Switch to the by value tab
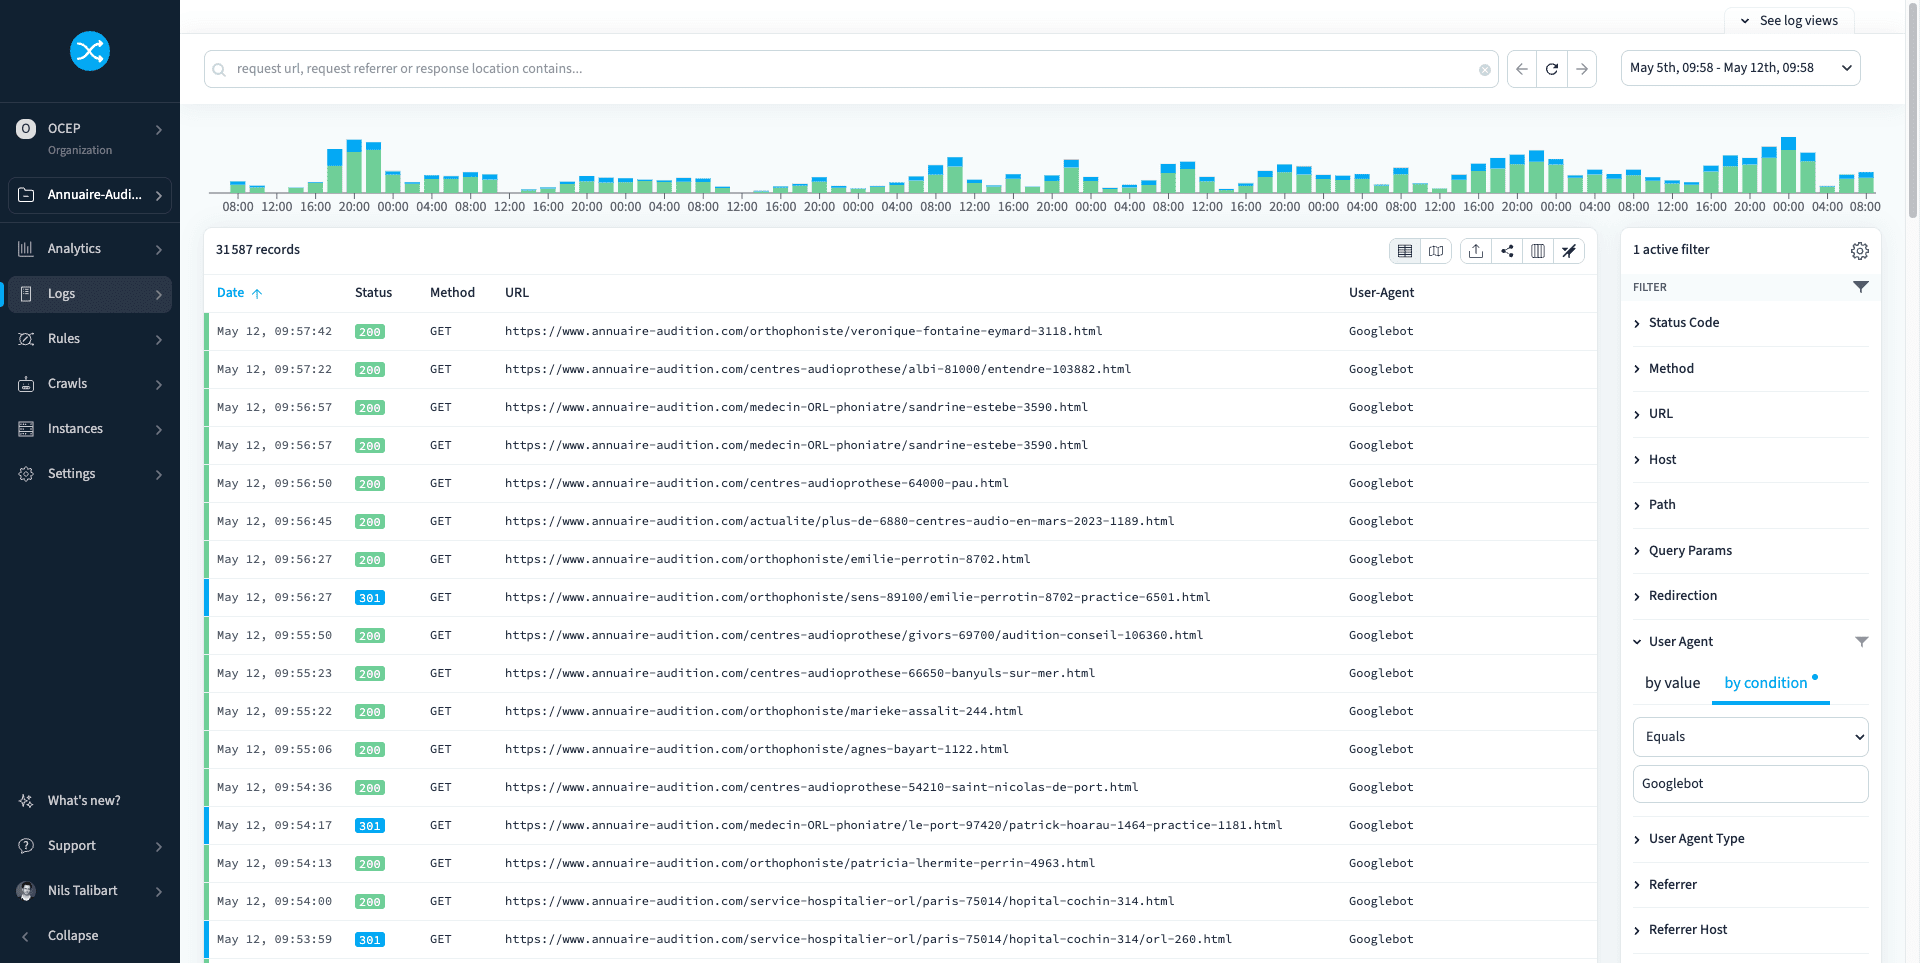Image resolution: width=1920 pixels, height=963 pixels. pos(1672,683)
